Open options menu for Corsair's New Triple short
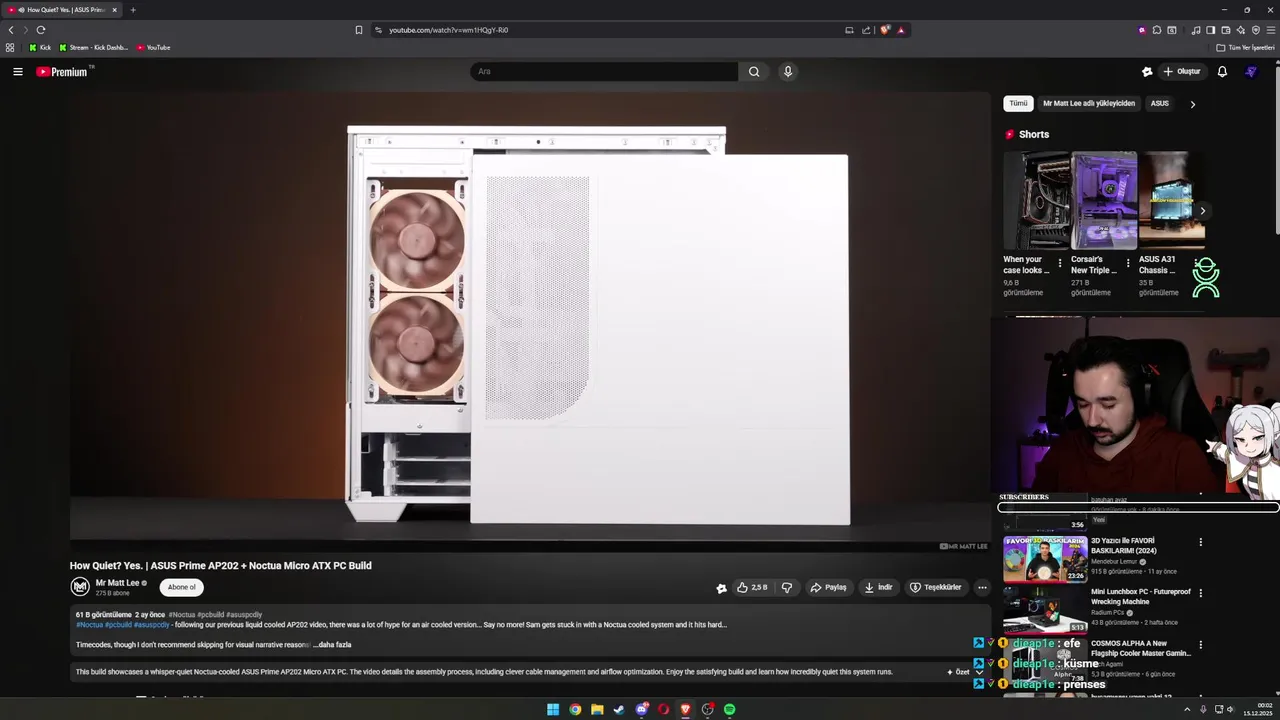1280x720 pixels. 1128,264
